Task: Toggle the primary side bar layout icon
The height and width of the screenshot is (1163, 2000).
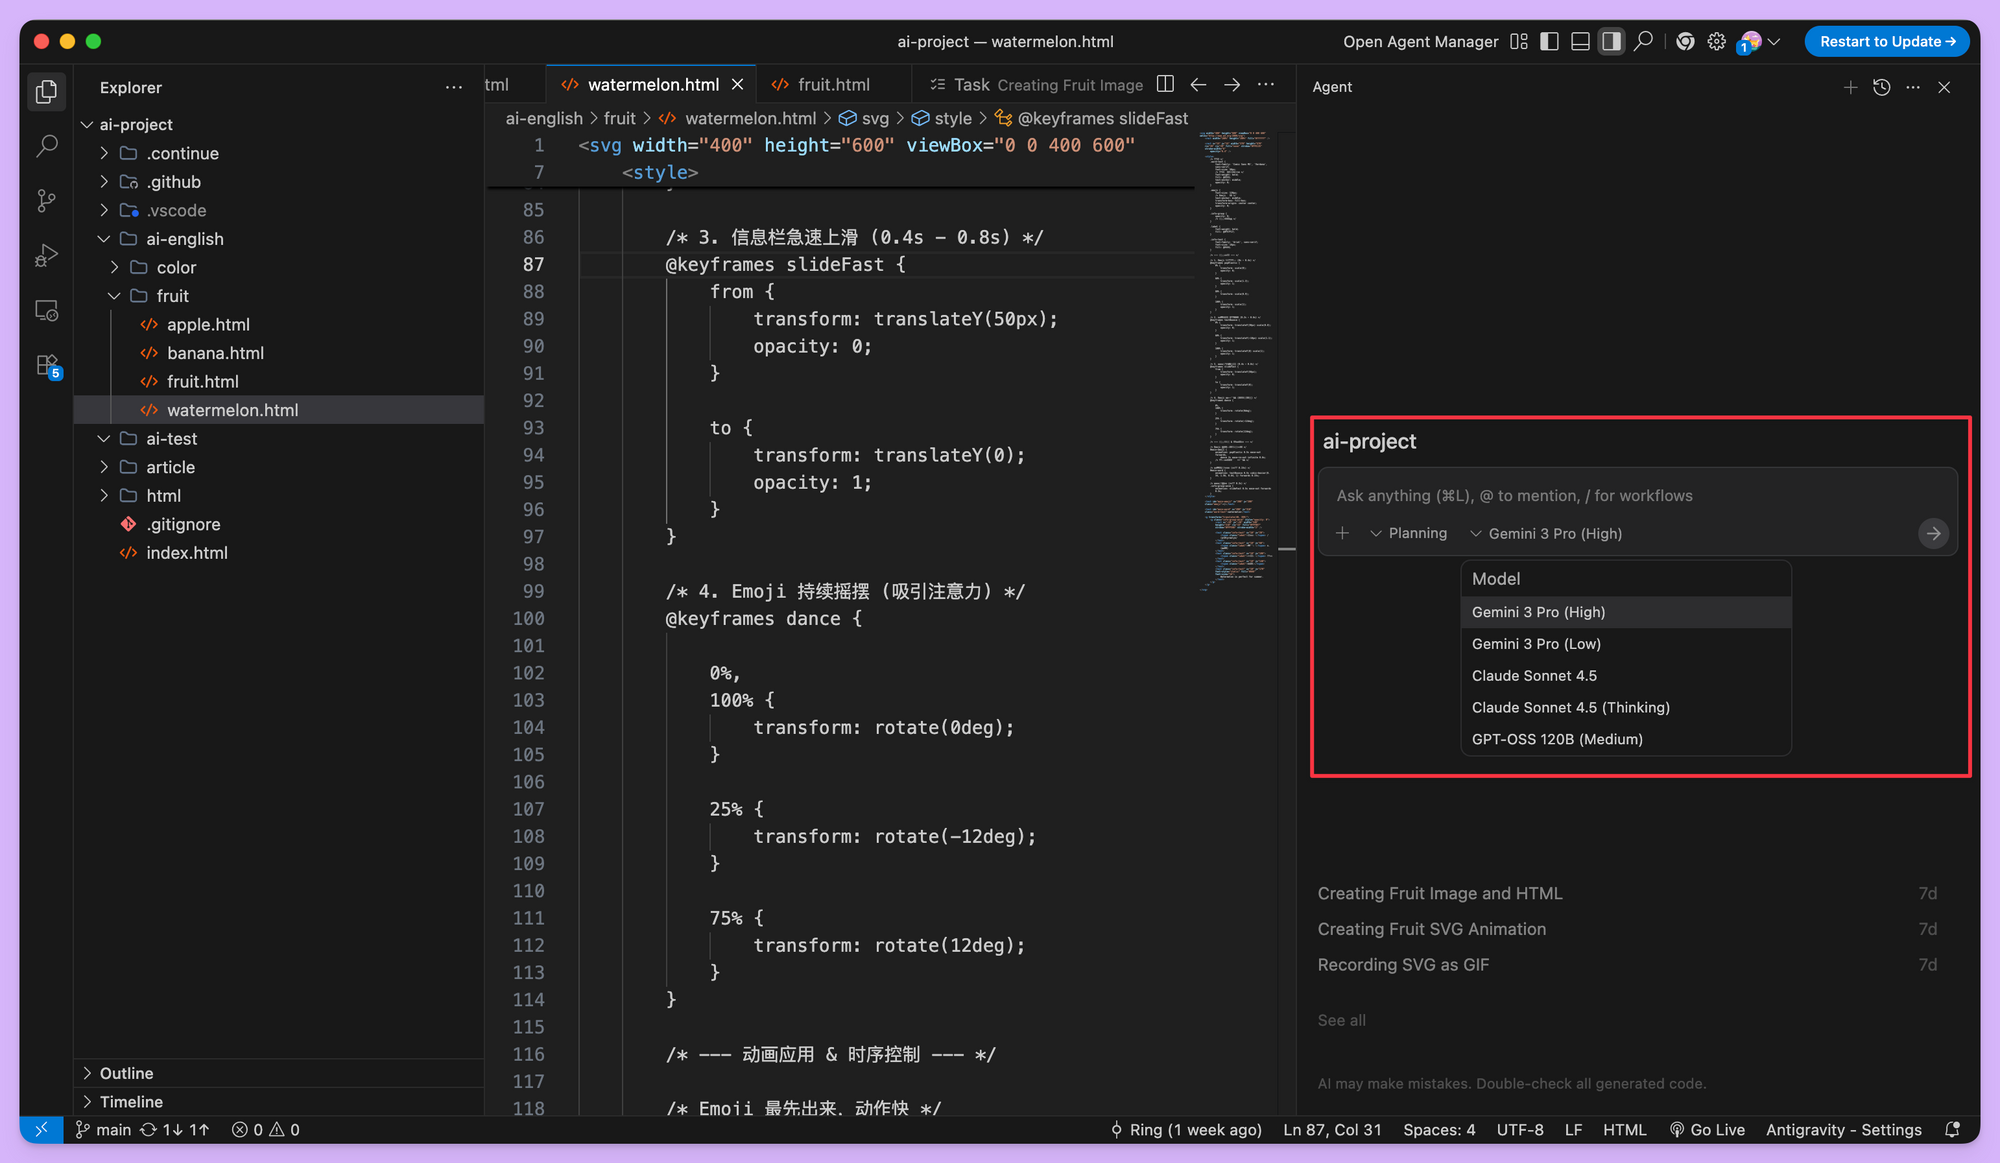Action: click(x=1549, y=41)
